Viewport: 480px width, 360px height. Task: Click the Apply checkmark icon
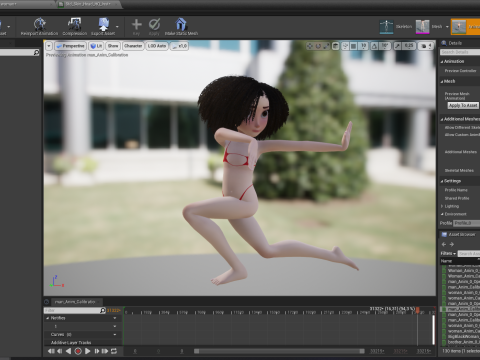[x=154, y=24]
